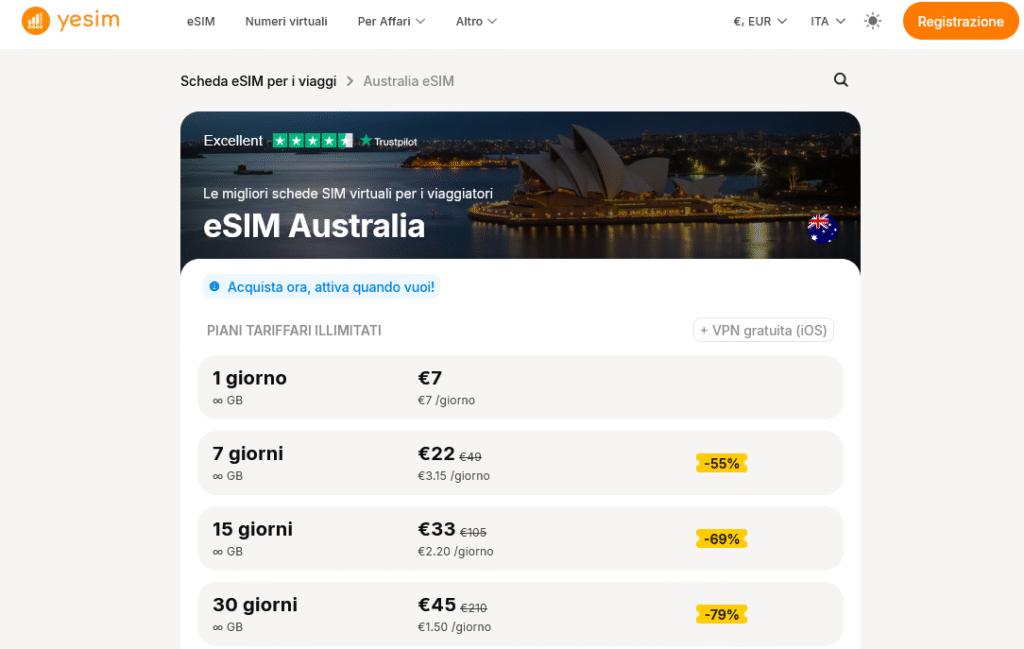The height and width of the screenshot is (649, 1024).
Task: Click the Registrazione button
Action: [x=960, y=20]
